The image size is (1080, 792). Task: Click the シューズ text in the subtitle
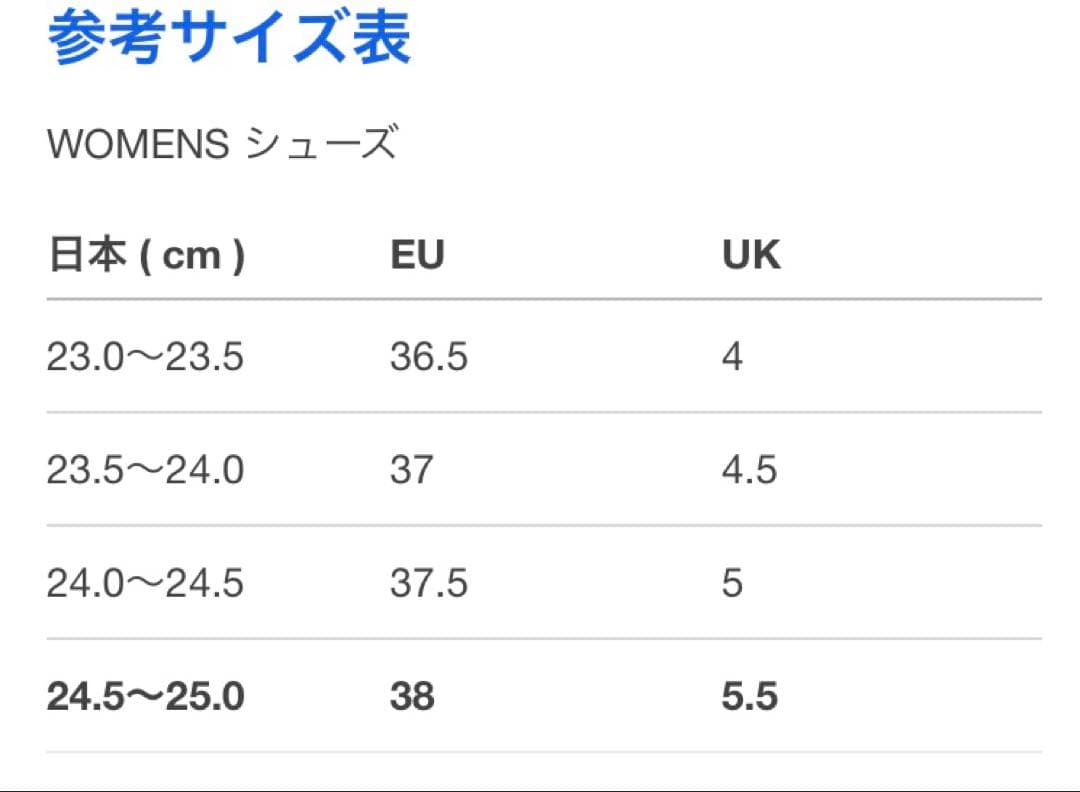(321, 145)
